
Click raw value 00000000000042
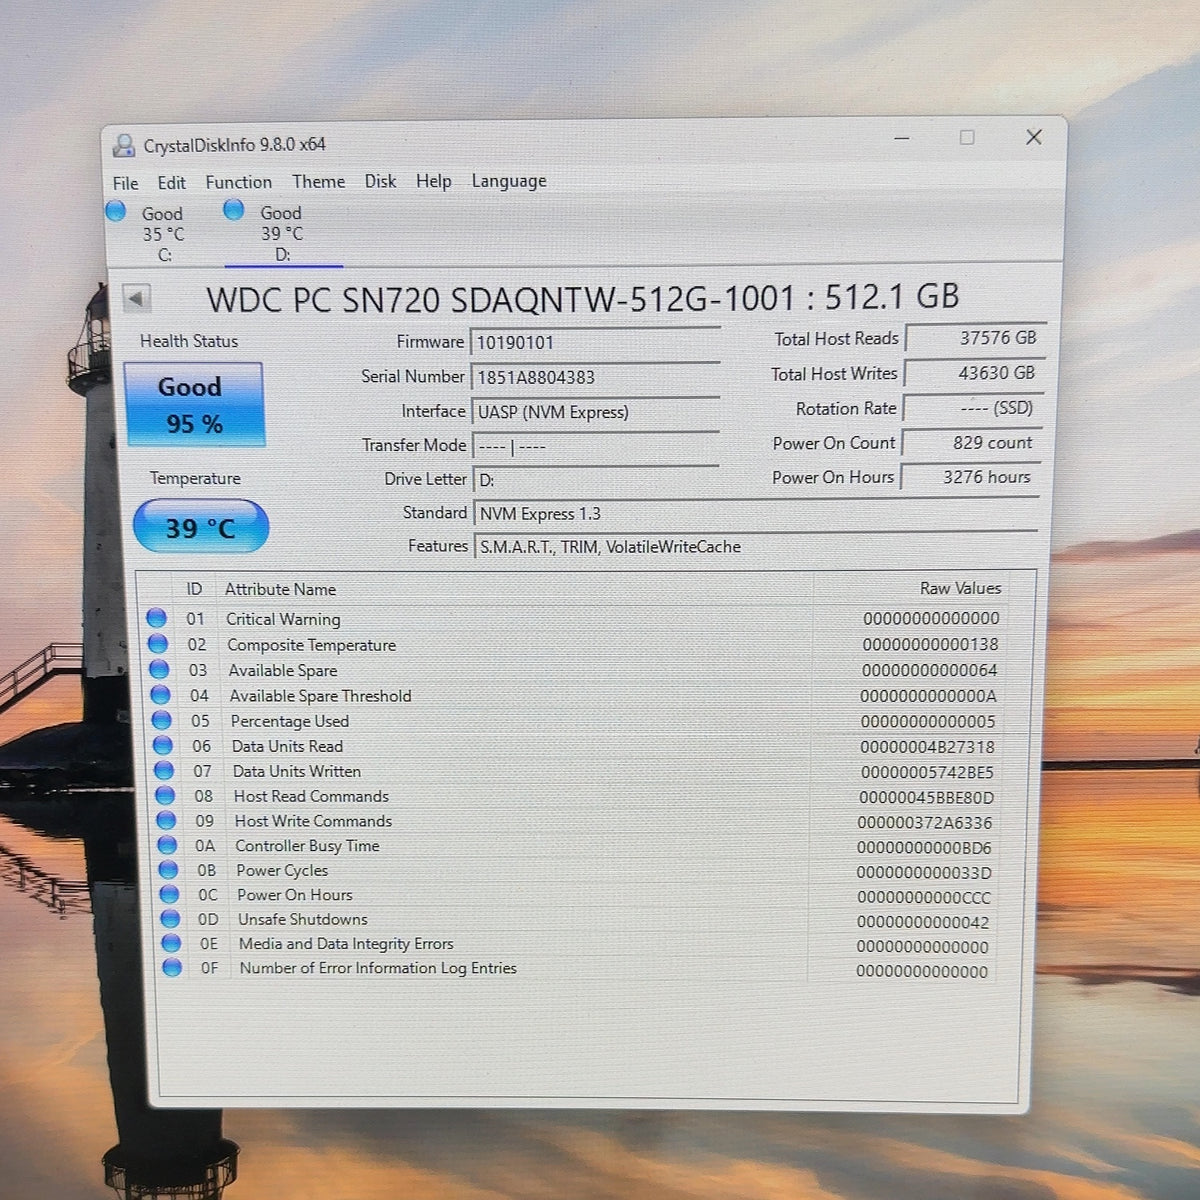coord(923,922)
